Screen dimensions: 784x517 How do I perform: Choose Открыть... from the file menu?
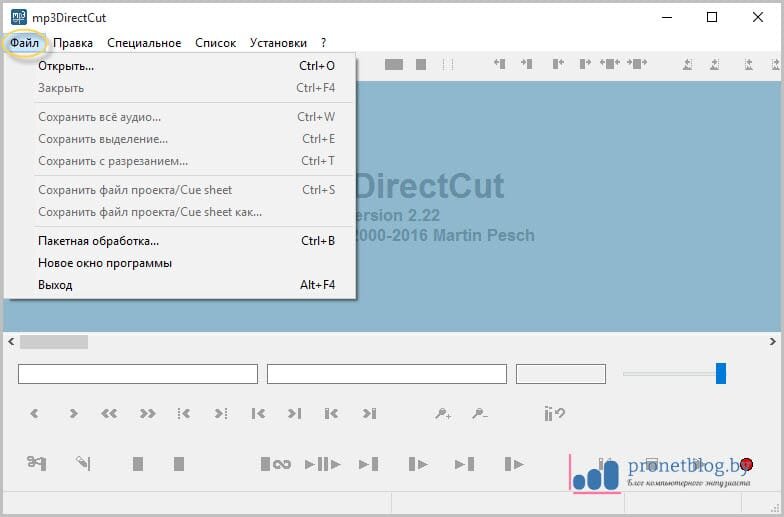180,66
